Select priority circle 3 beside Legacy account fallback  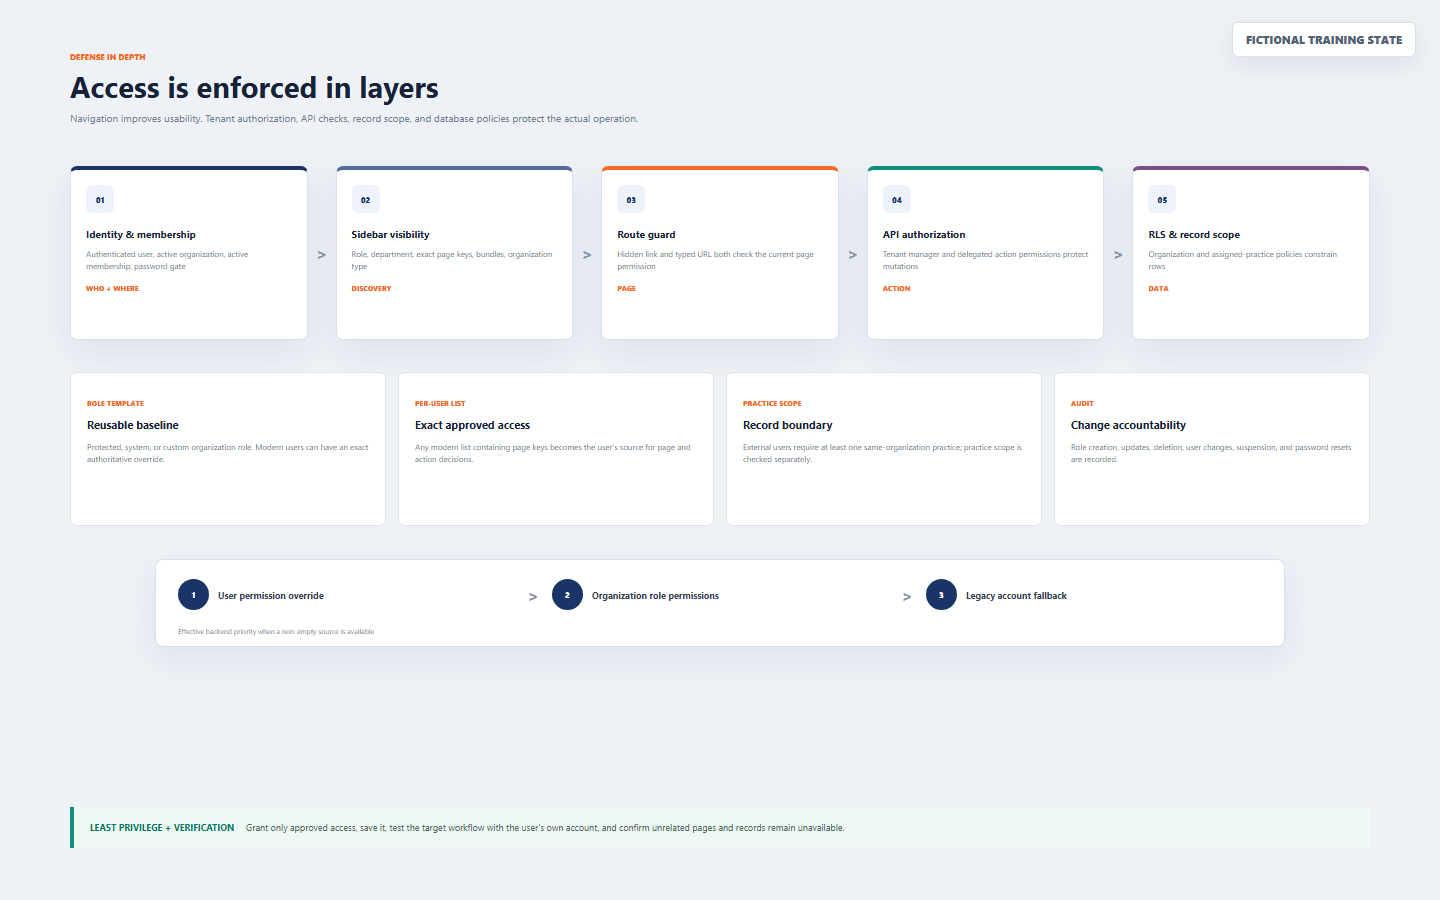tap(941, 595)
